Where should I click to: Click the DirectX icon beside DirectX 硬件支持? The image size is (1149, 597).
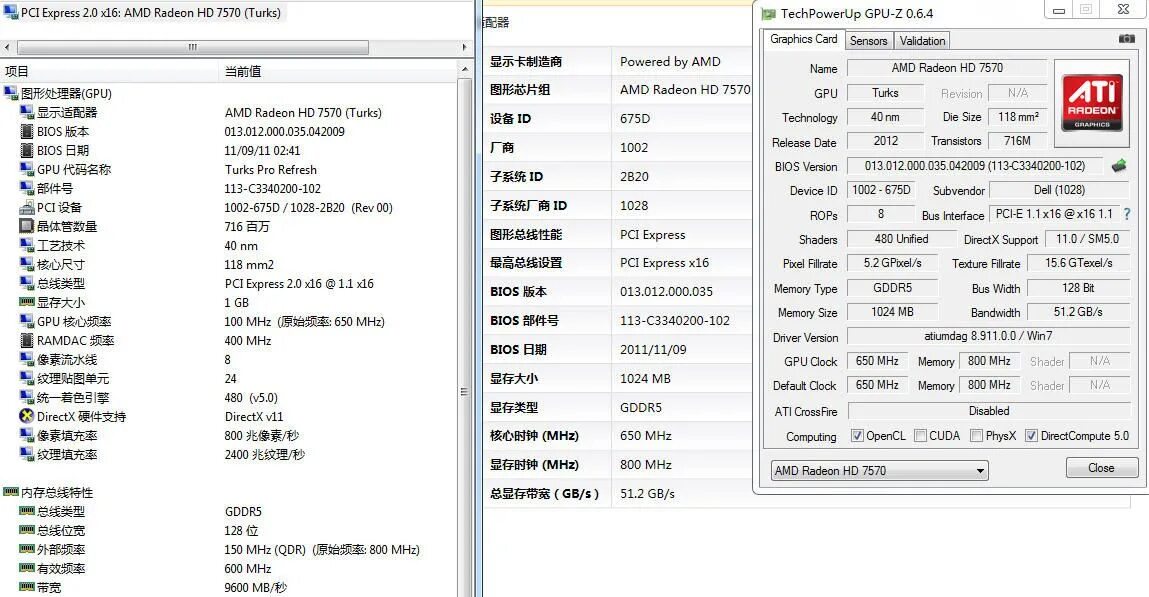tap(26, 416)
